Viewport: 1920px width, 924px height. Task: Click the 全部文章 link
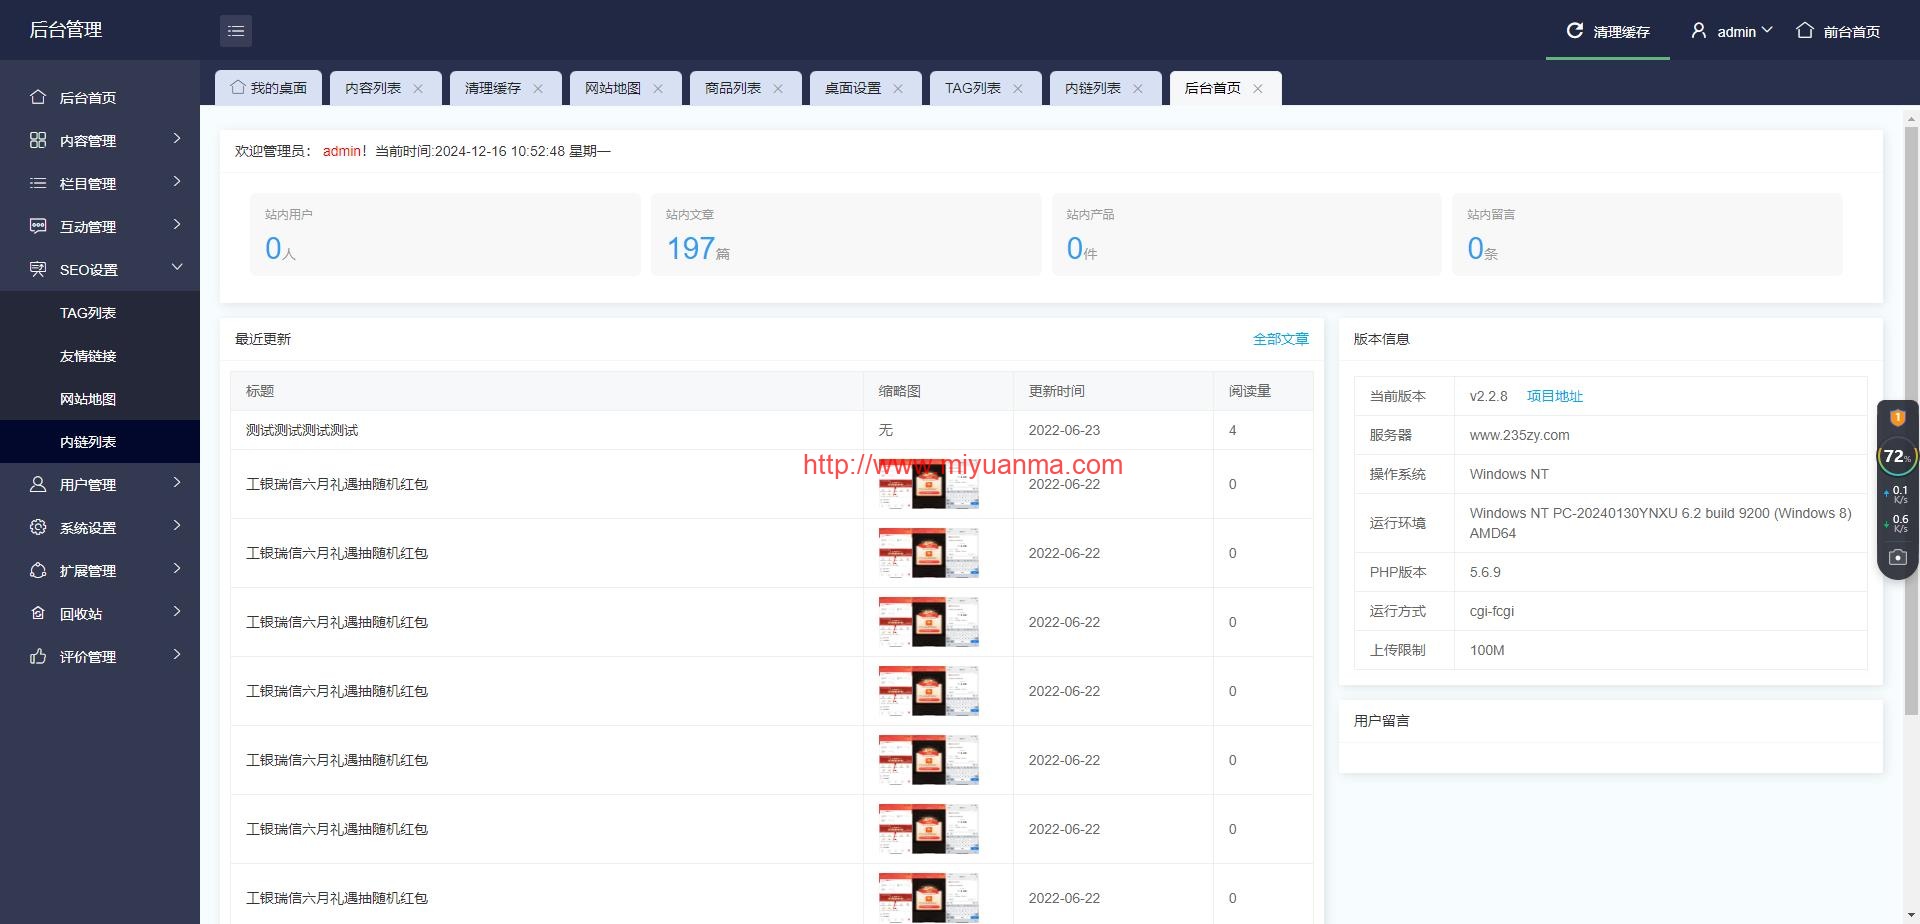point(1280,339)
